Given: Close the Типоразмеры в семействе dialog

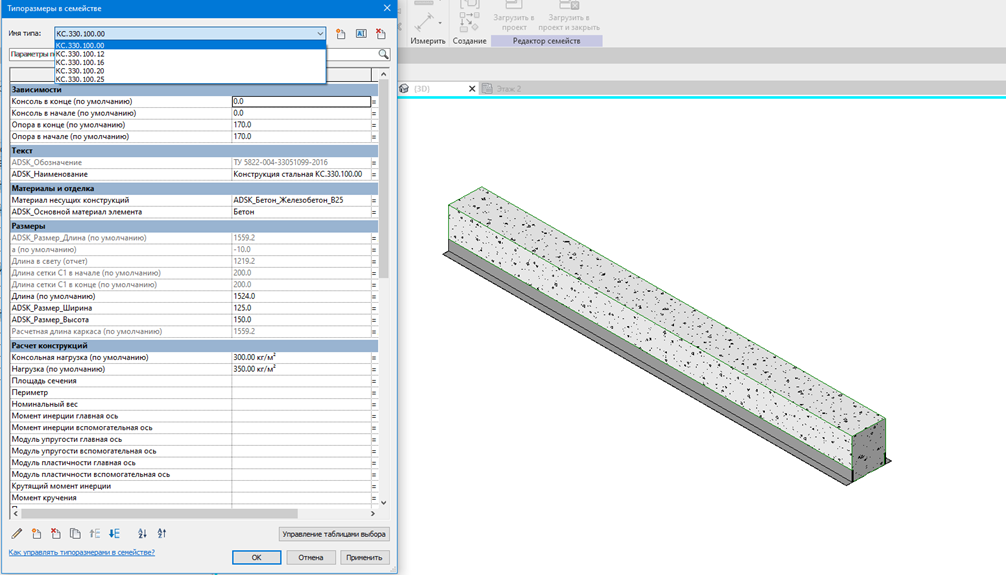Looking at the screenshot, I should [387, 8].
